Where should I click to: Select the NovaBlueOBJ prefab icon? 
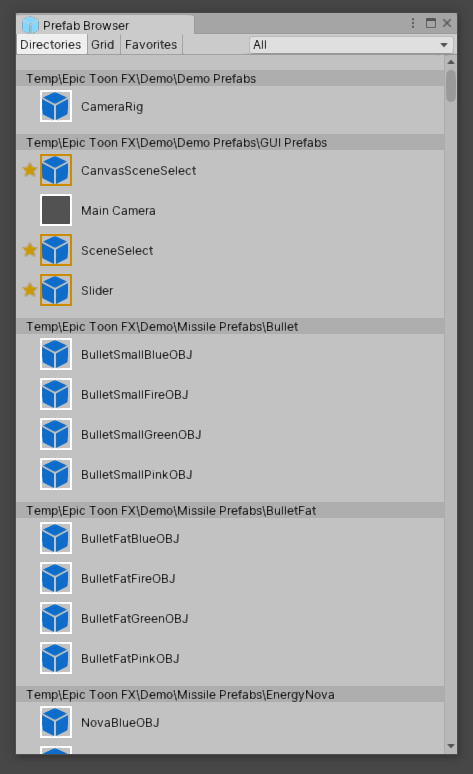pyautogui.click(x=56, y=722)
